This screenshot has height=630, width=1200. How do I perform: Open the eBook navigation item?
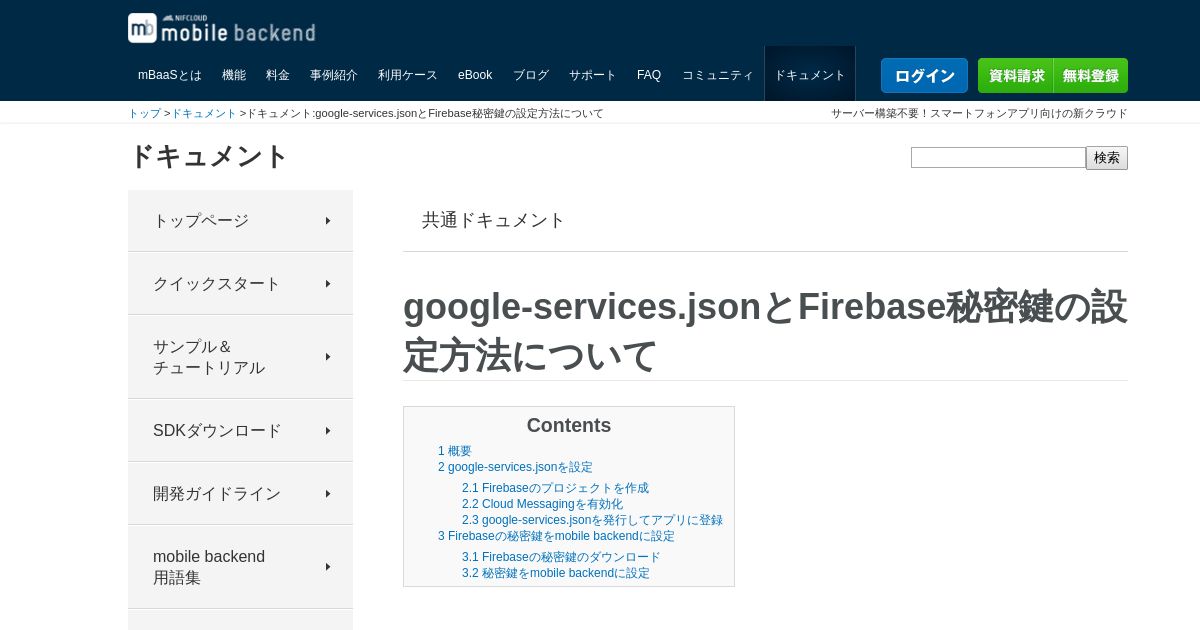475,75
